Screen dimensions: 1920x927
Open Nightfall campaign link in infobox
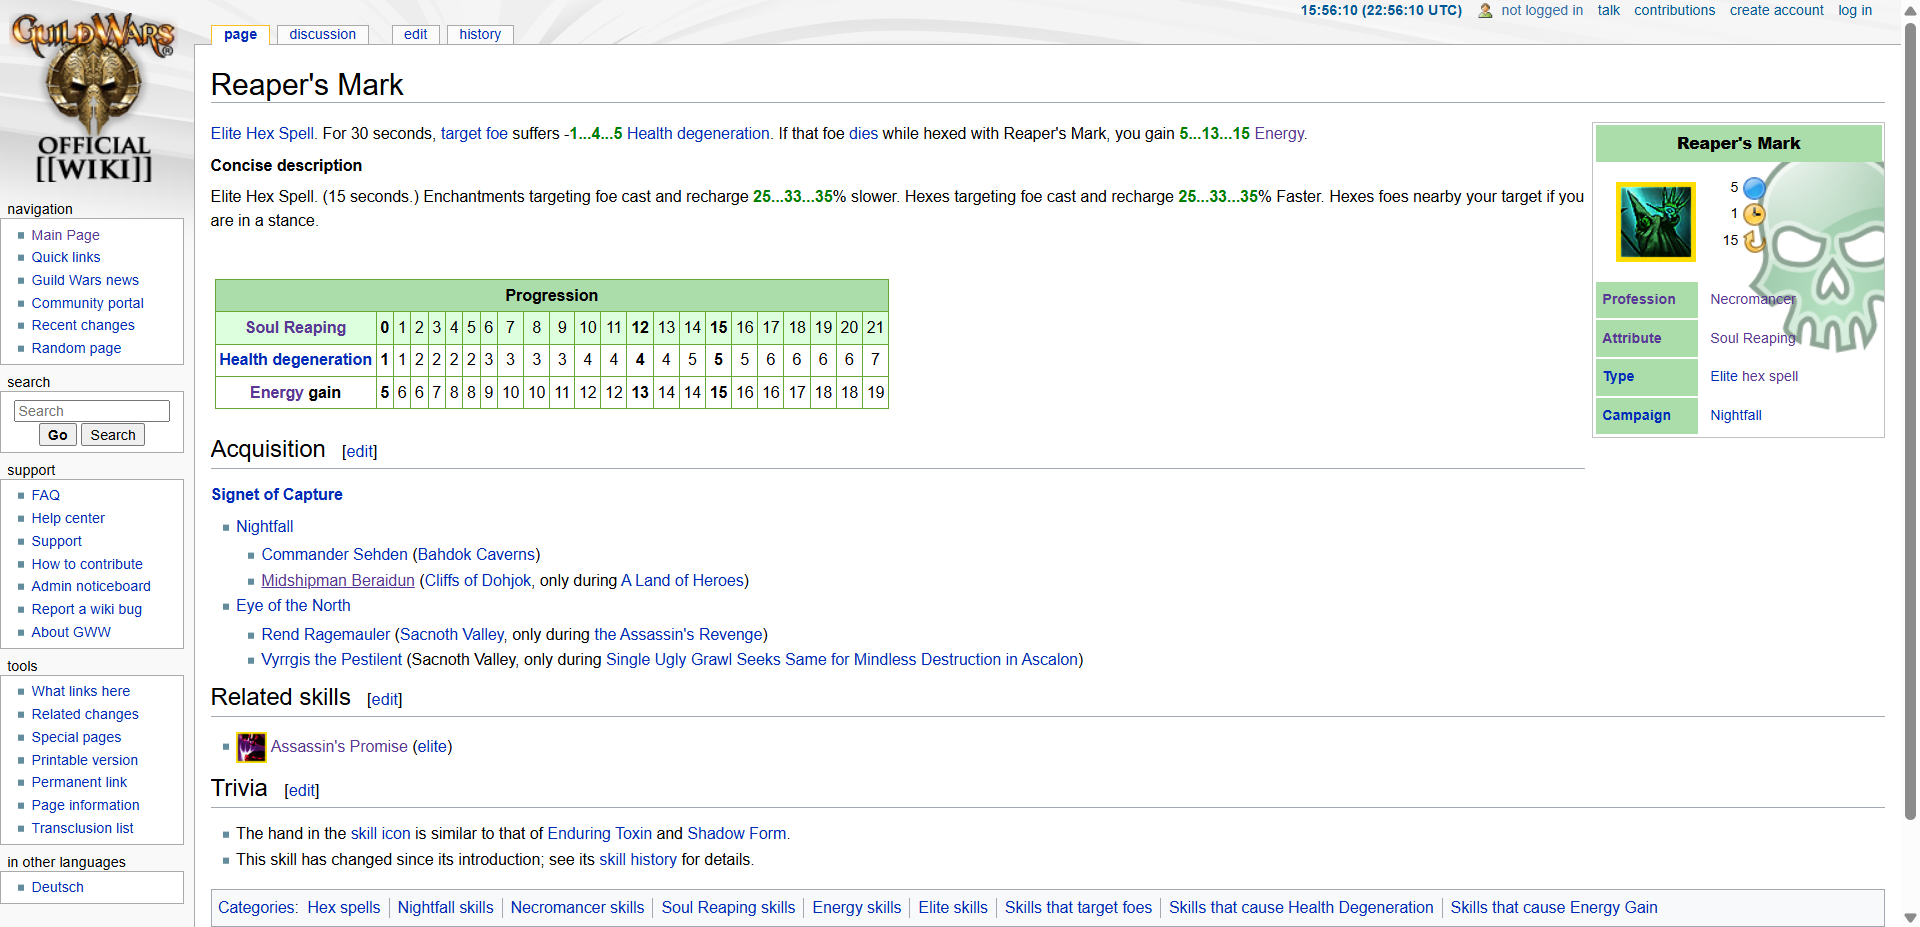point(1736,415)
